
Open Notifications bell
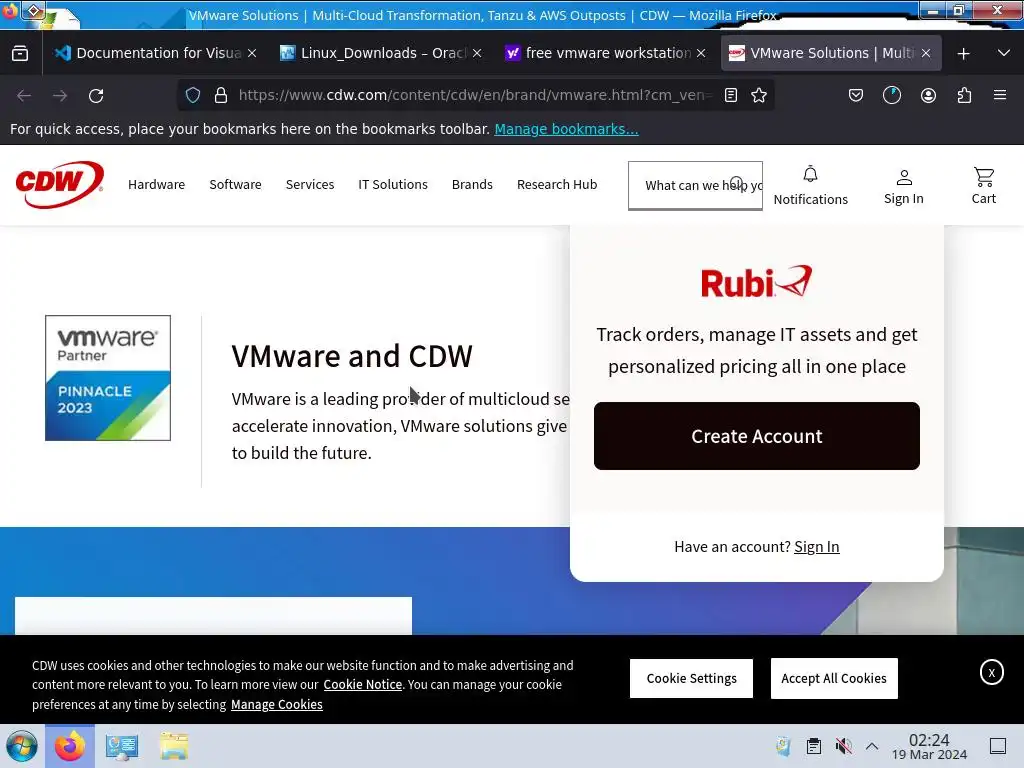[810, 185]
